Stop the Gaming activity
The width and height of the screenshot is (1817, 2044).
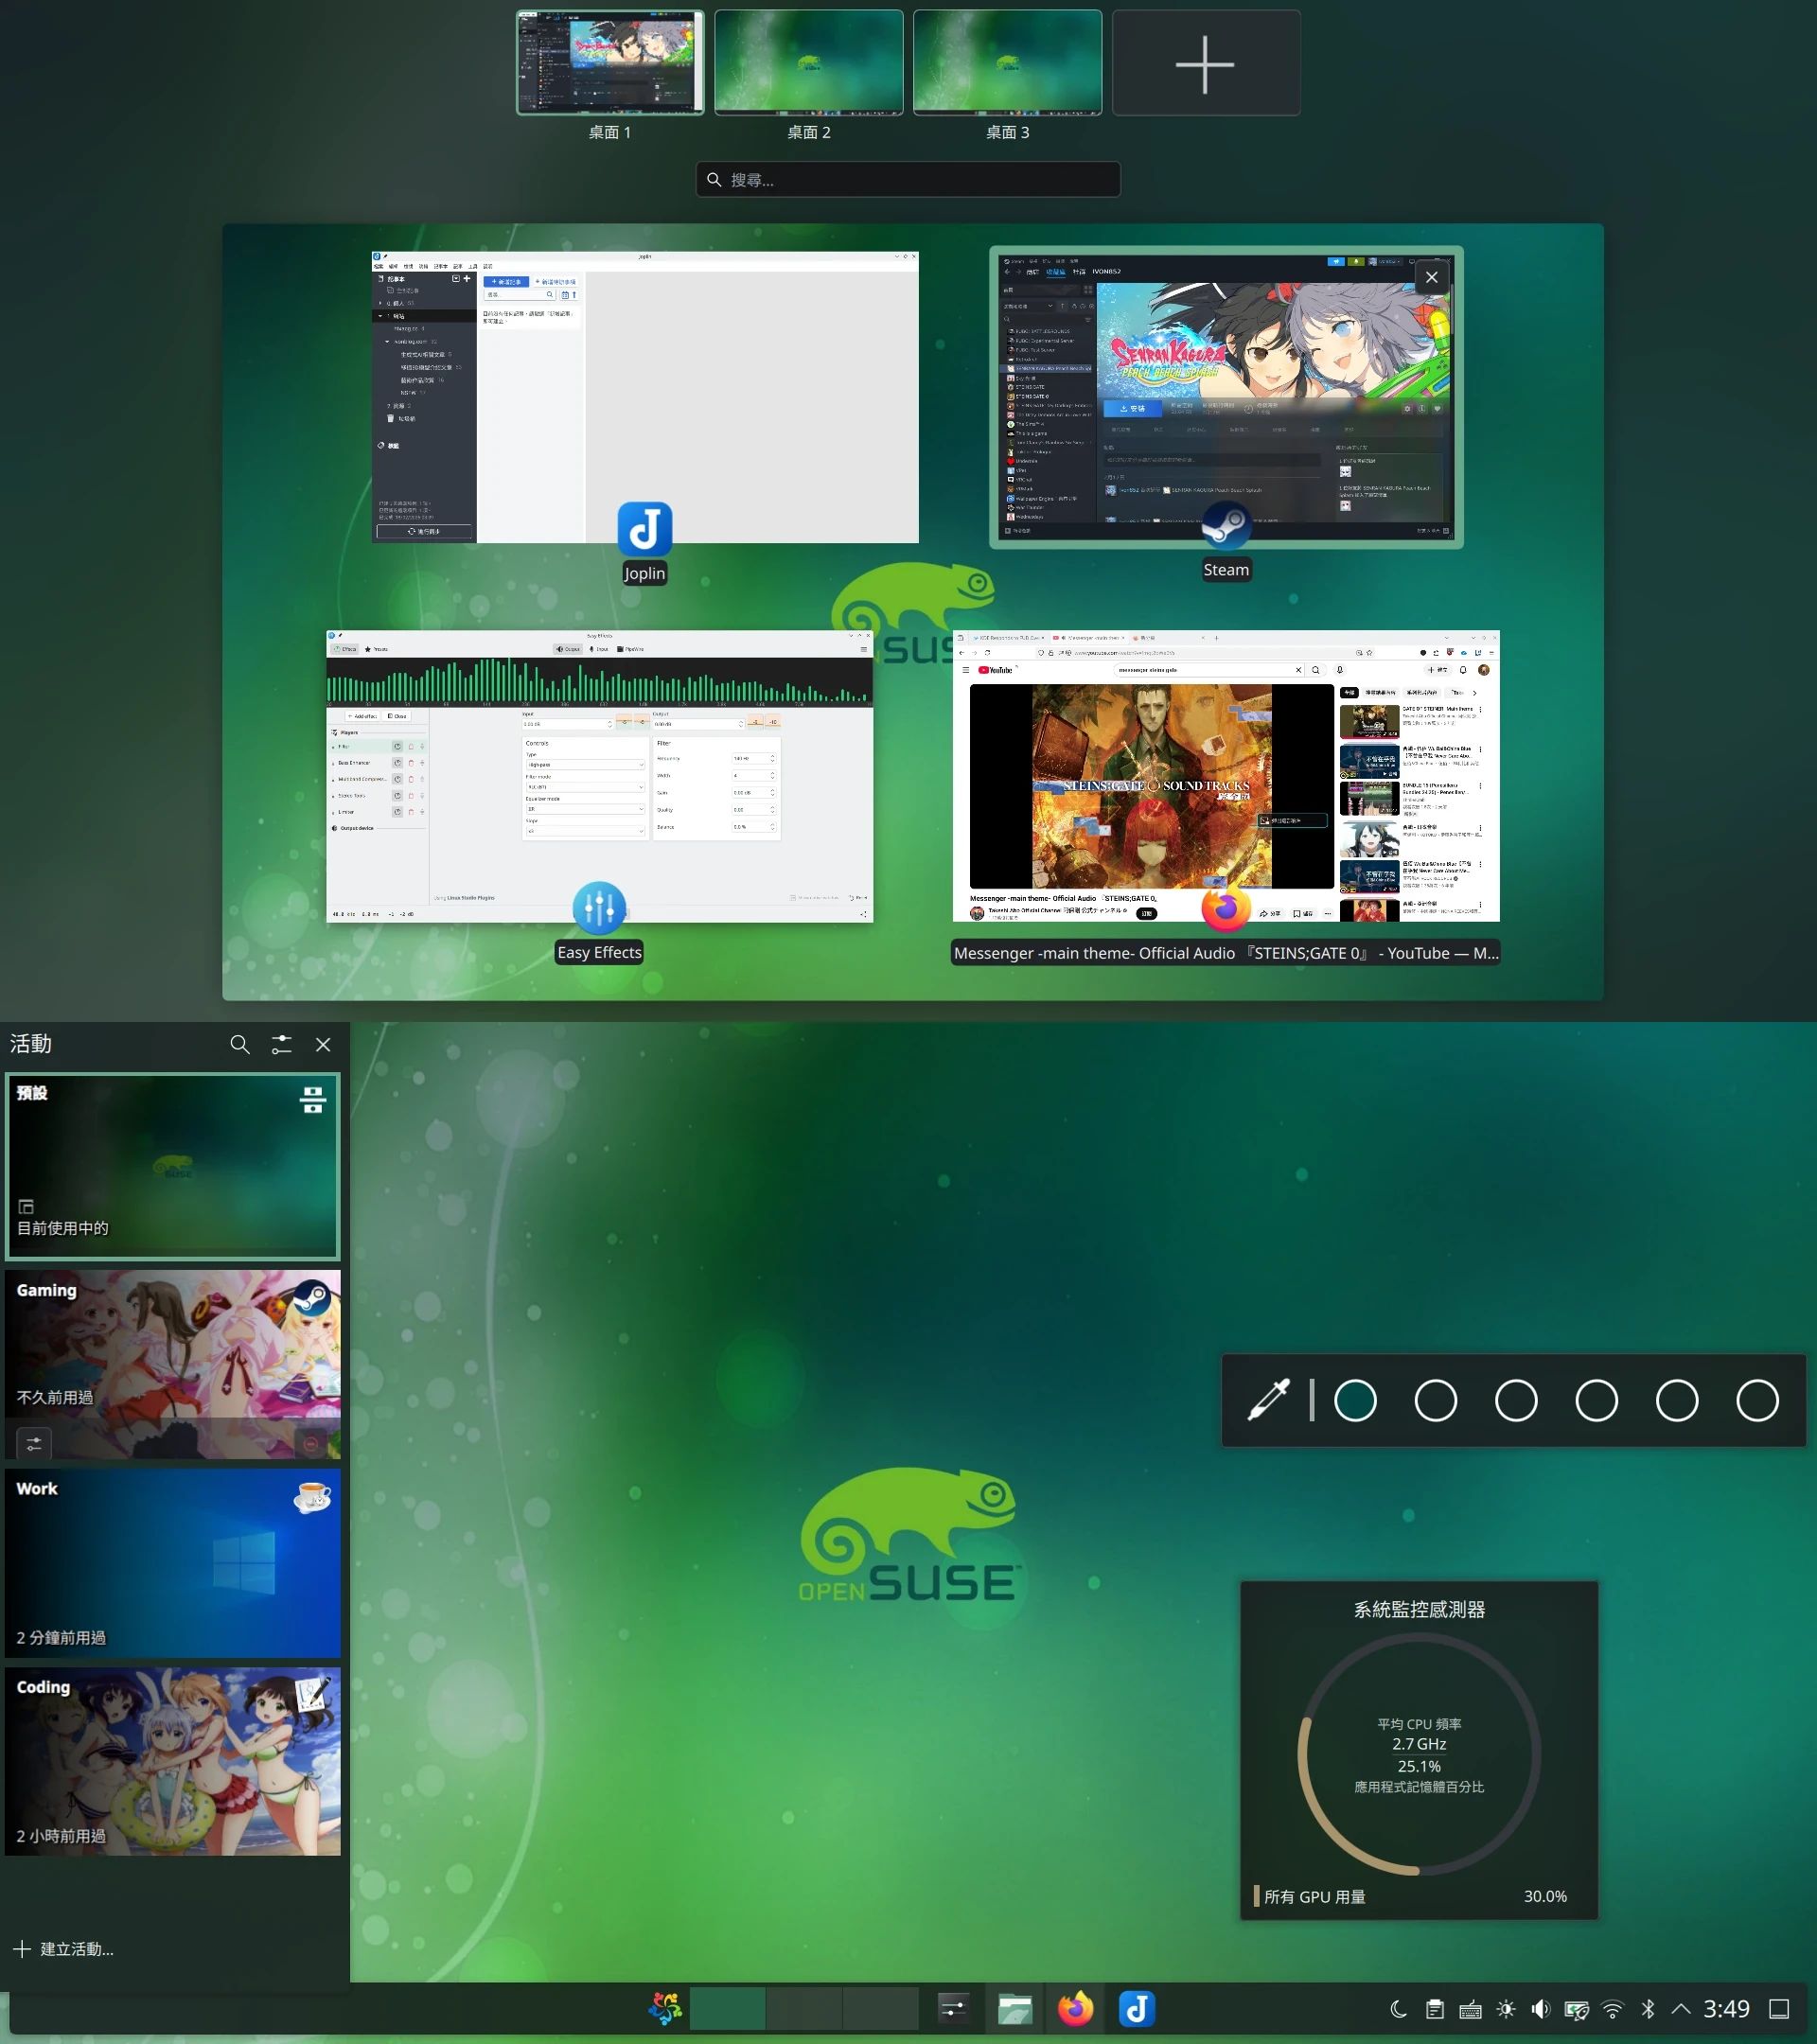pos(310,1443)
